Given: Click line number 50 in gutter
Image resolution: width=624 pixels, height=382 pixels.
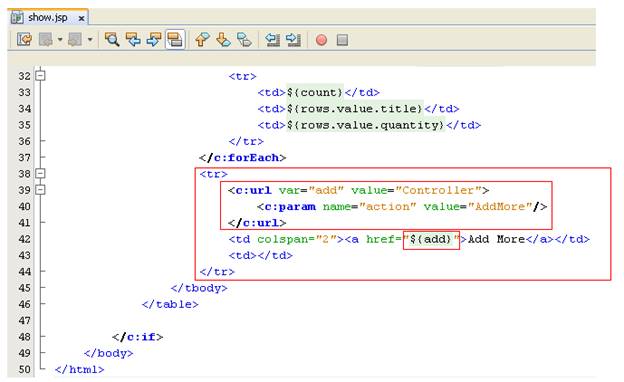Looking at the screenshot, I should [x=24, y=370].
